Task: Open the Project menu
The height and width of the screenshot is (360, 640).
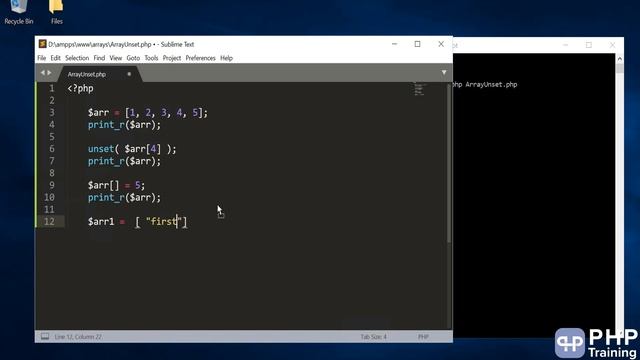Action: [x=172, y=58]
